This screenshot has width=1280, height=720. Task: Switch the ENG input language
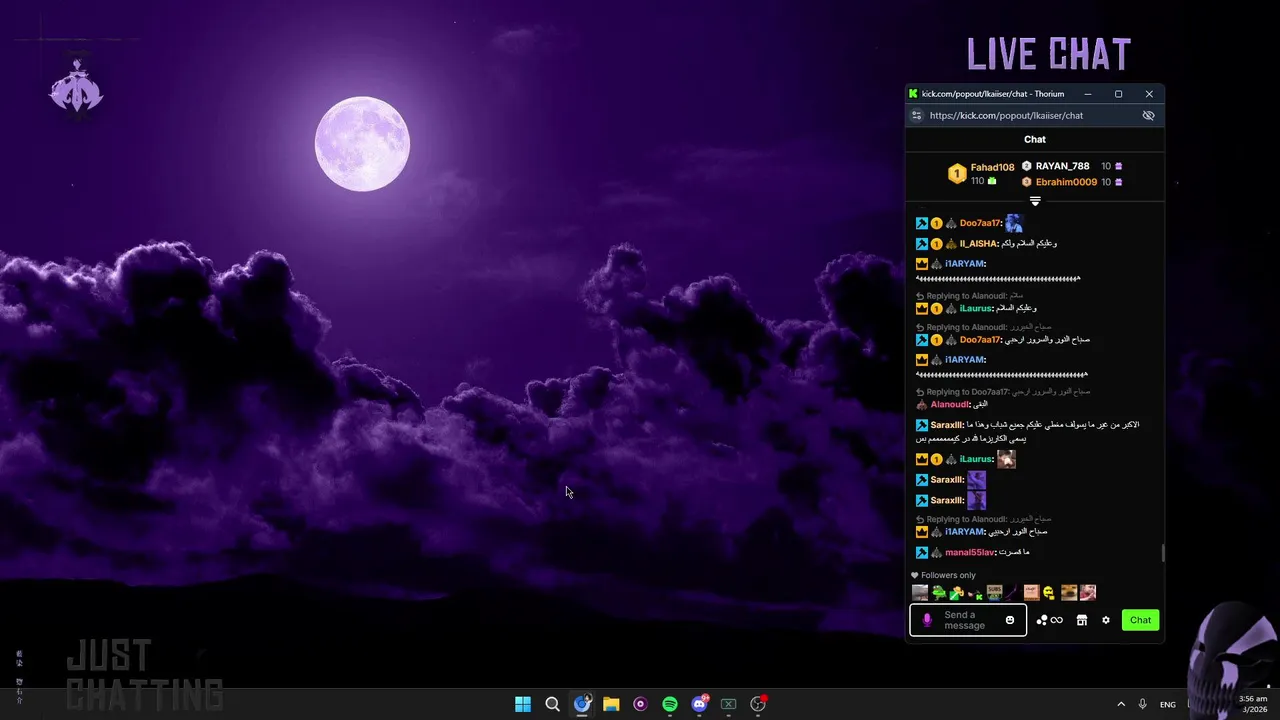coord(1168,704)
